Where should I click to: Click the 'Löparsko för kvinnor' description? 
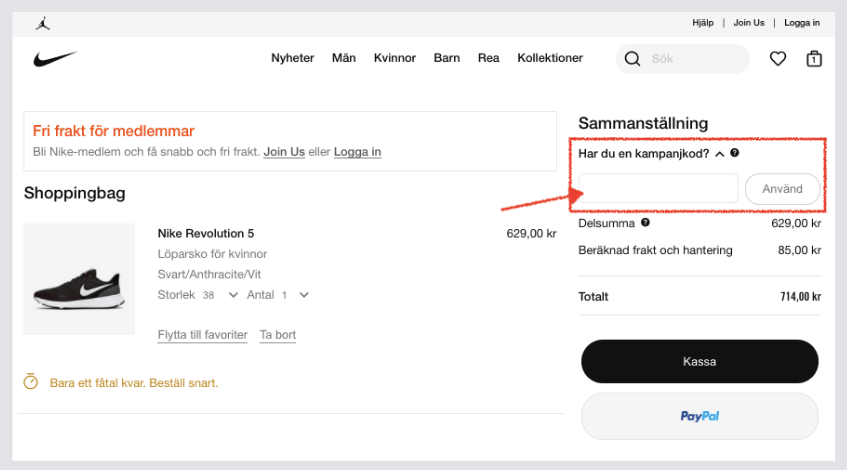[x=212, y=254]
